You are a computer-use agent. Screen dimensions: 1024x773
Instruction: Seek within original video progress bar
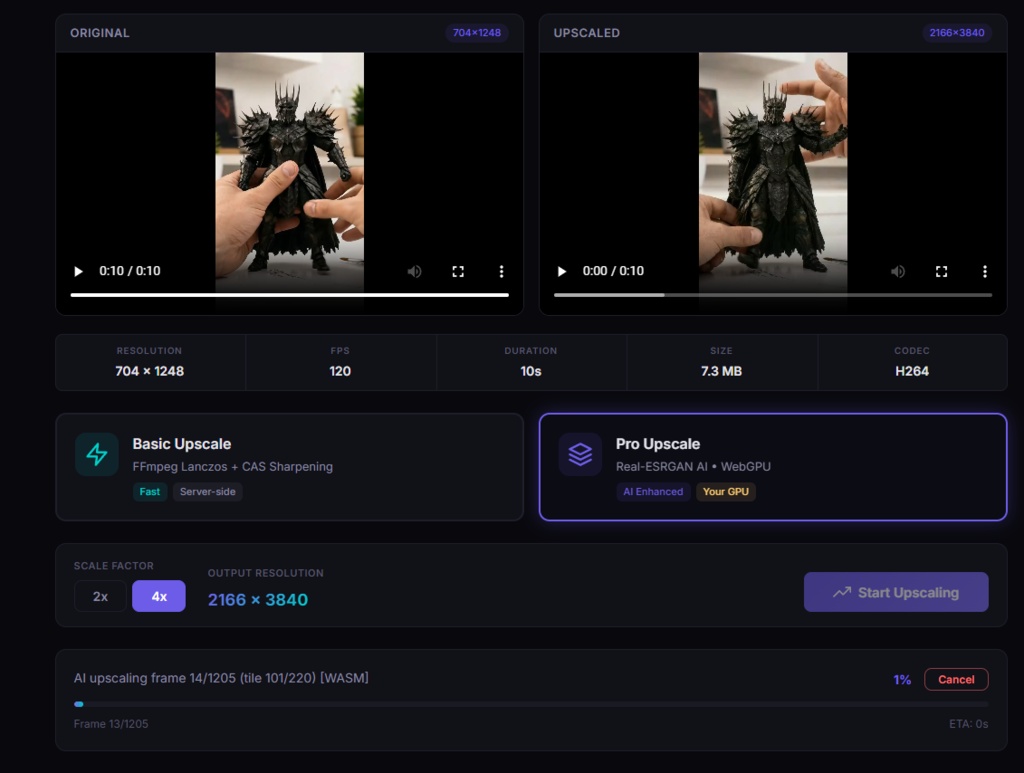289,295
